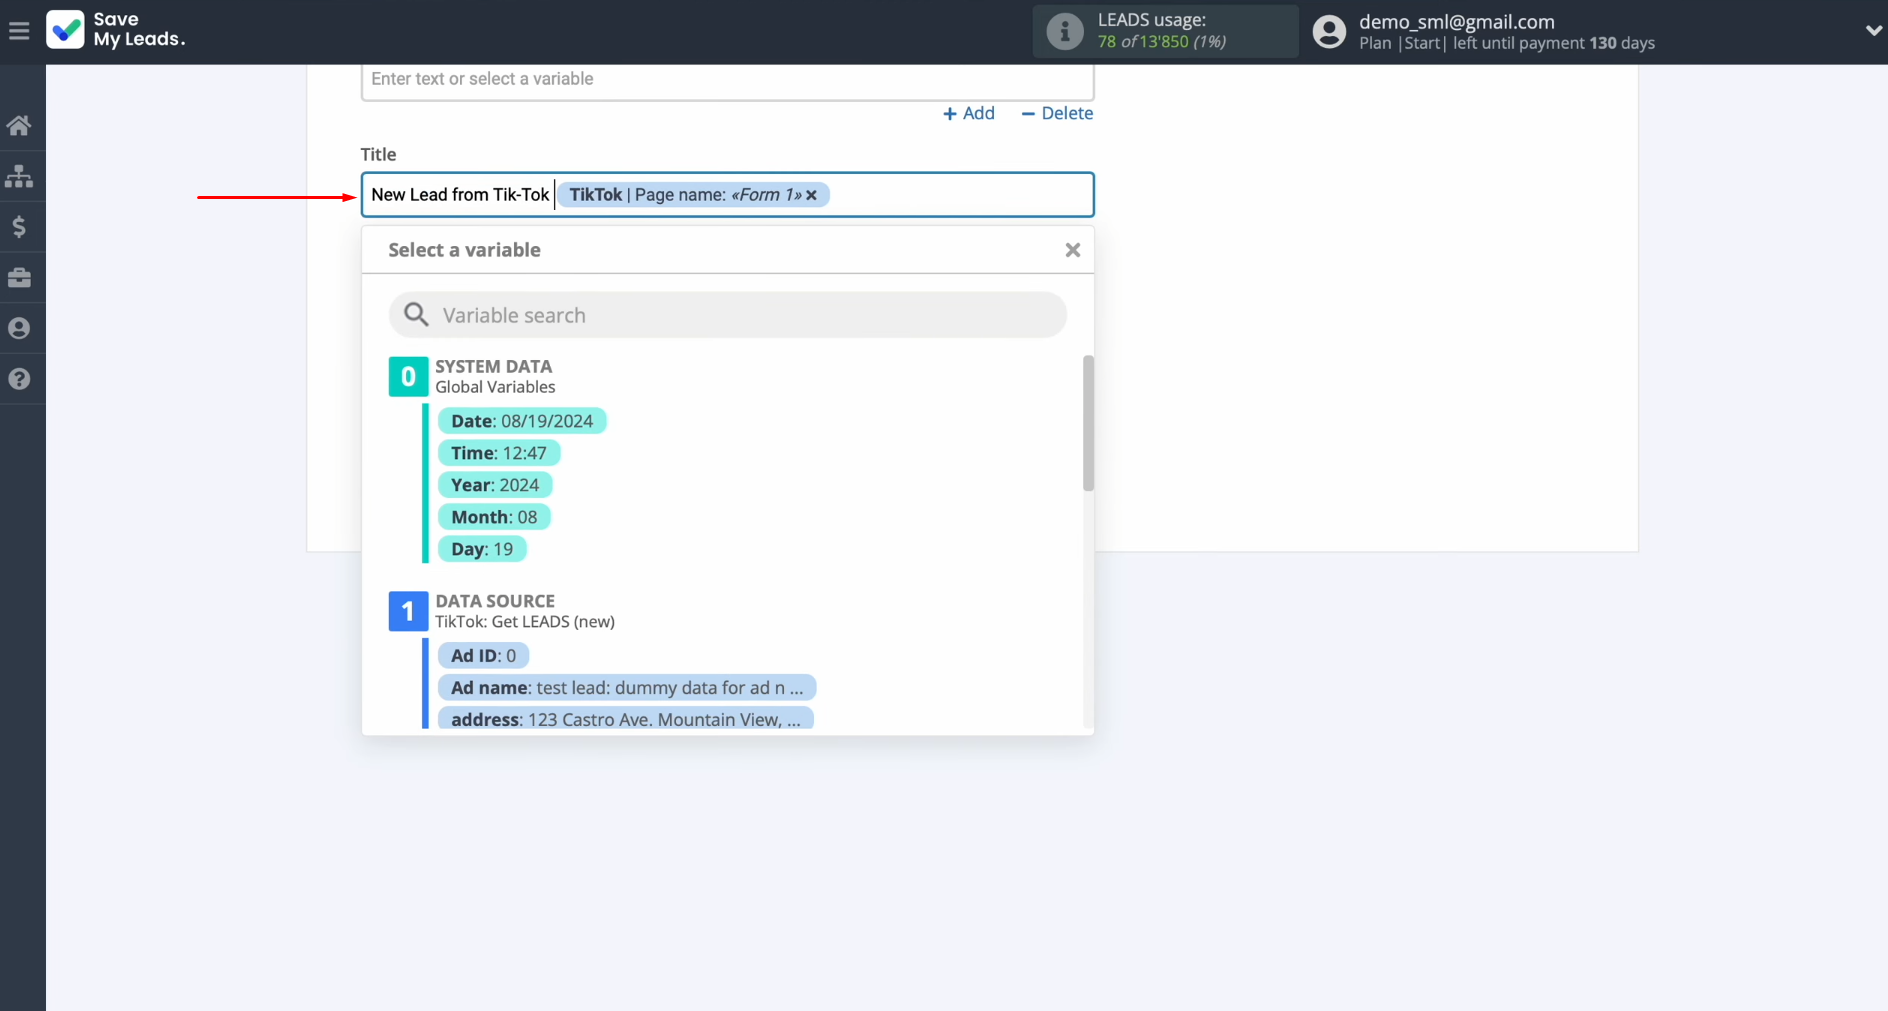The image size is (1888, 1011).
Task: Select the Ad ID: 0 variable
Action: 484,656
